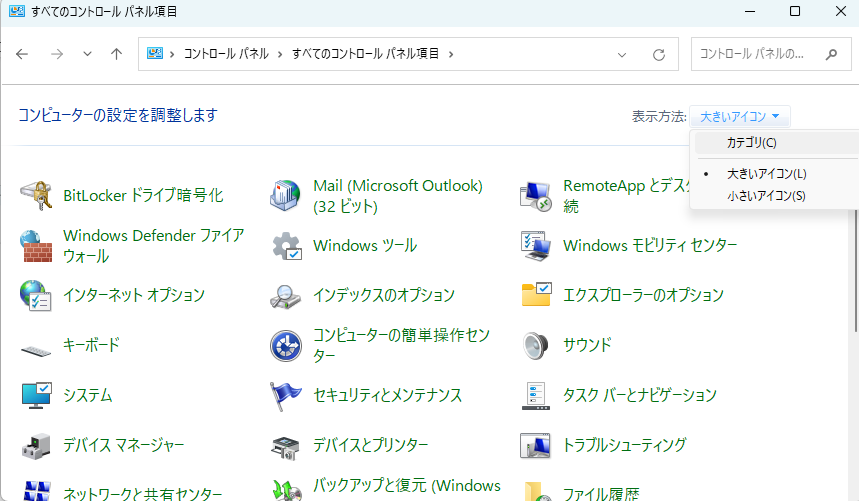Image resolution: width=859 pixels, height=501 pixels.
Task: Go forward with the right arrow
Action: 57,54
